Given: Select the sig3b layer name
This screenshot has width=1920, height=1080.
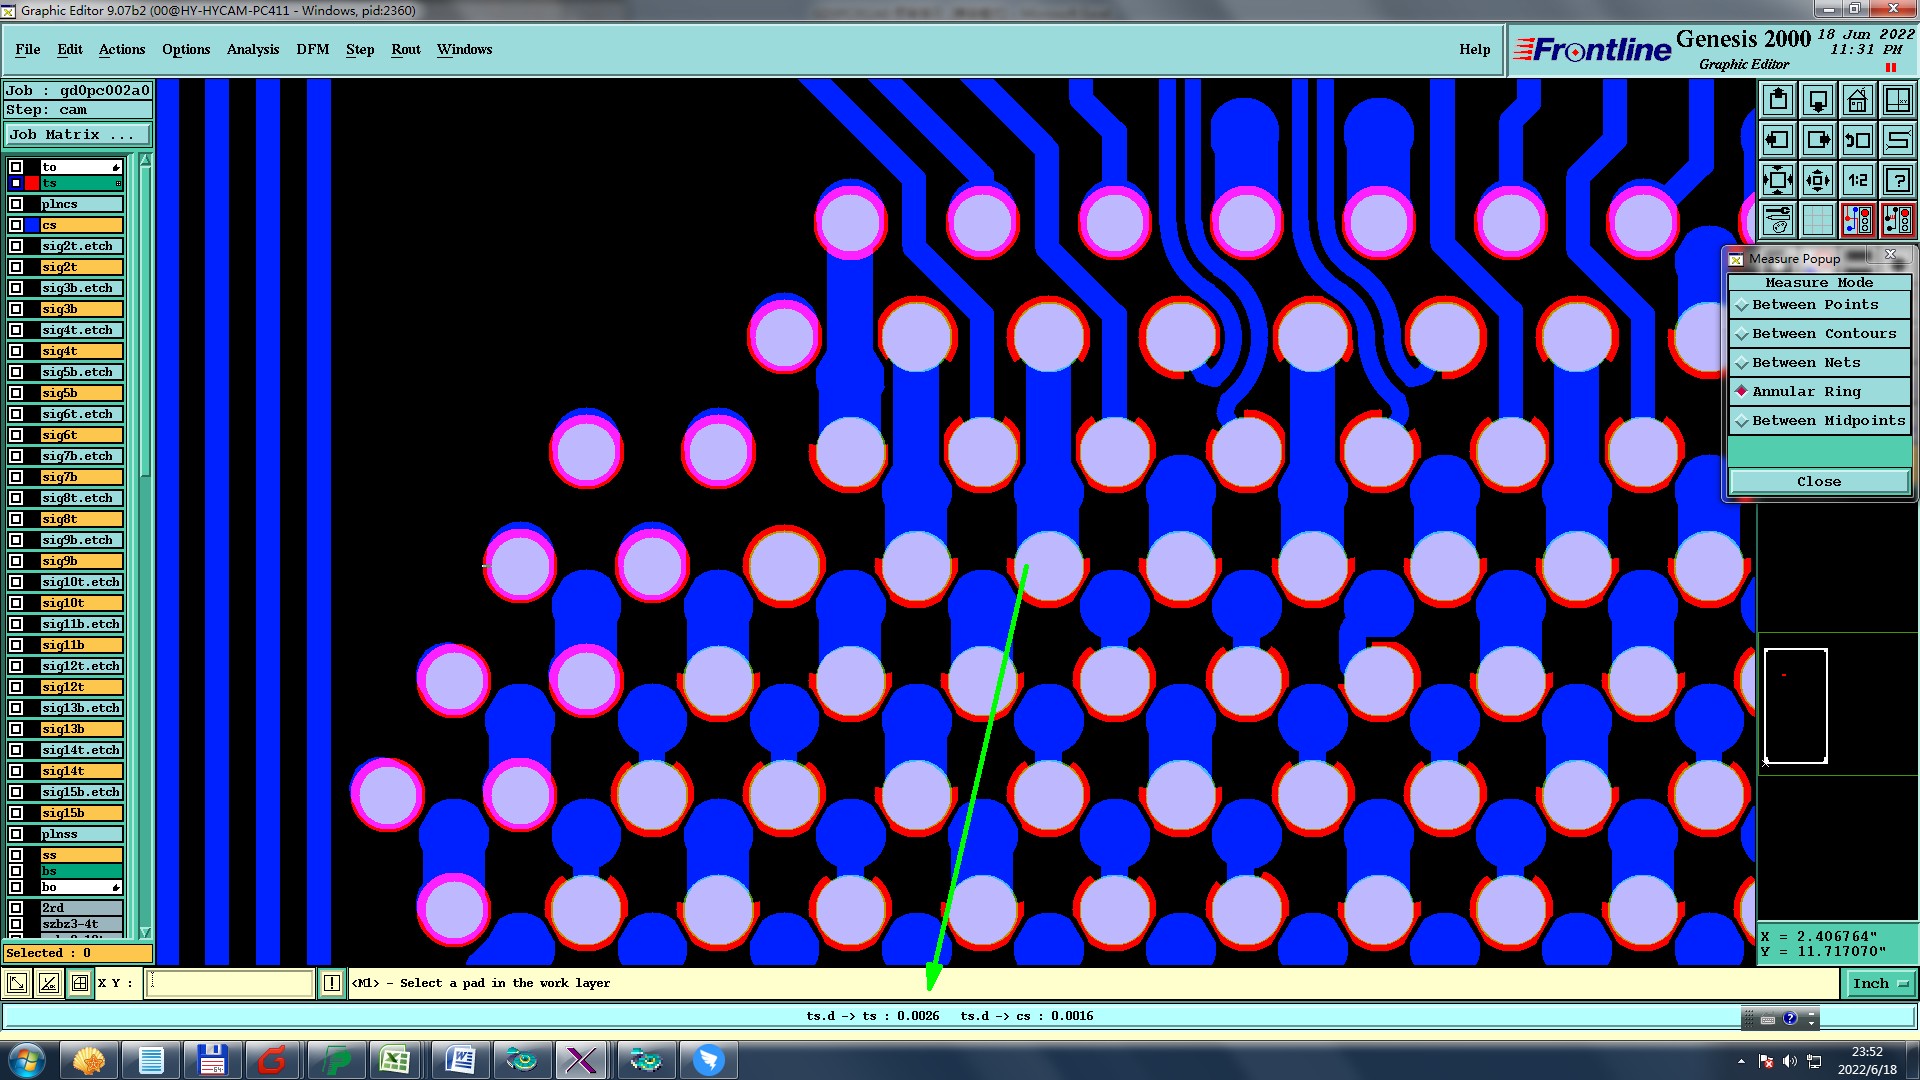Looking at the screenshot, I should coord(81,309).
